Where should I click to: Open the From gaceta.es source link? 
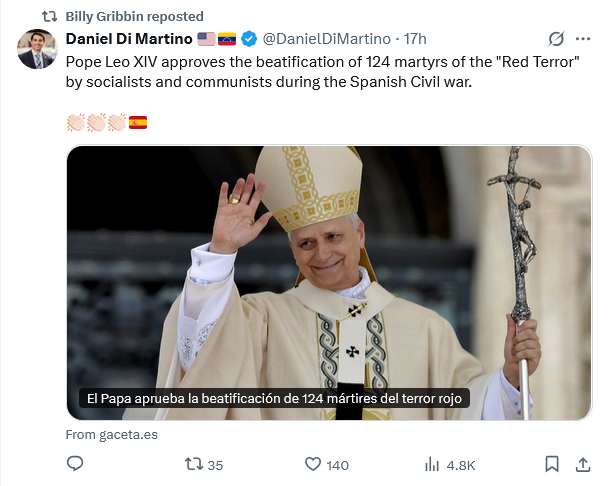(111, 435)
